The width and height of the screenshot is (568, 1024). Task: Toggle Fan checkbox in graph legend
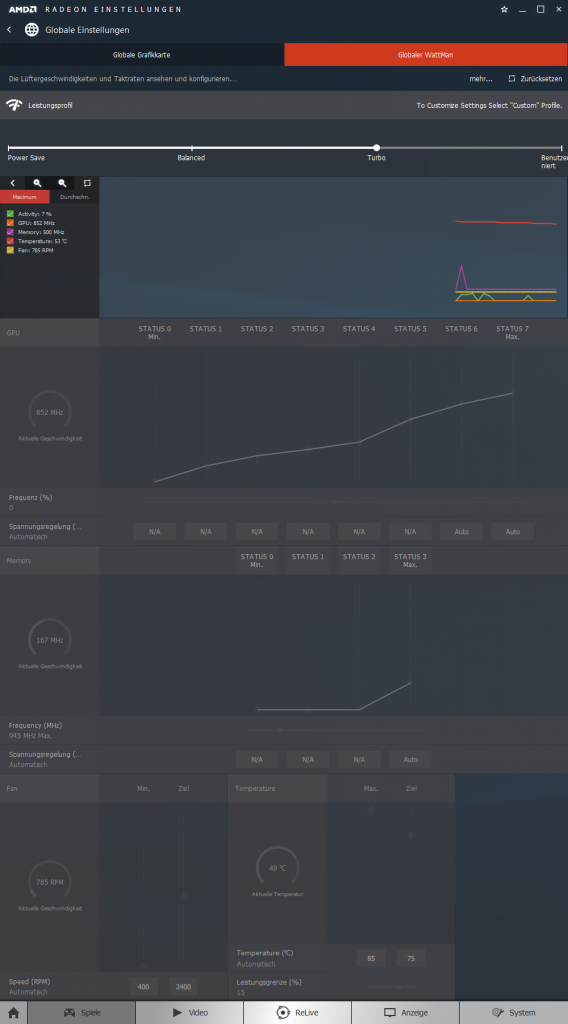click(x=10, y=250)
